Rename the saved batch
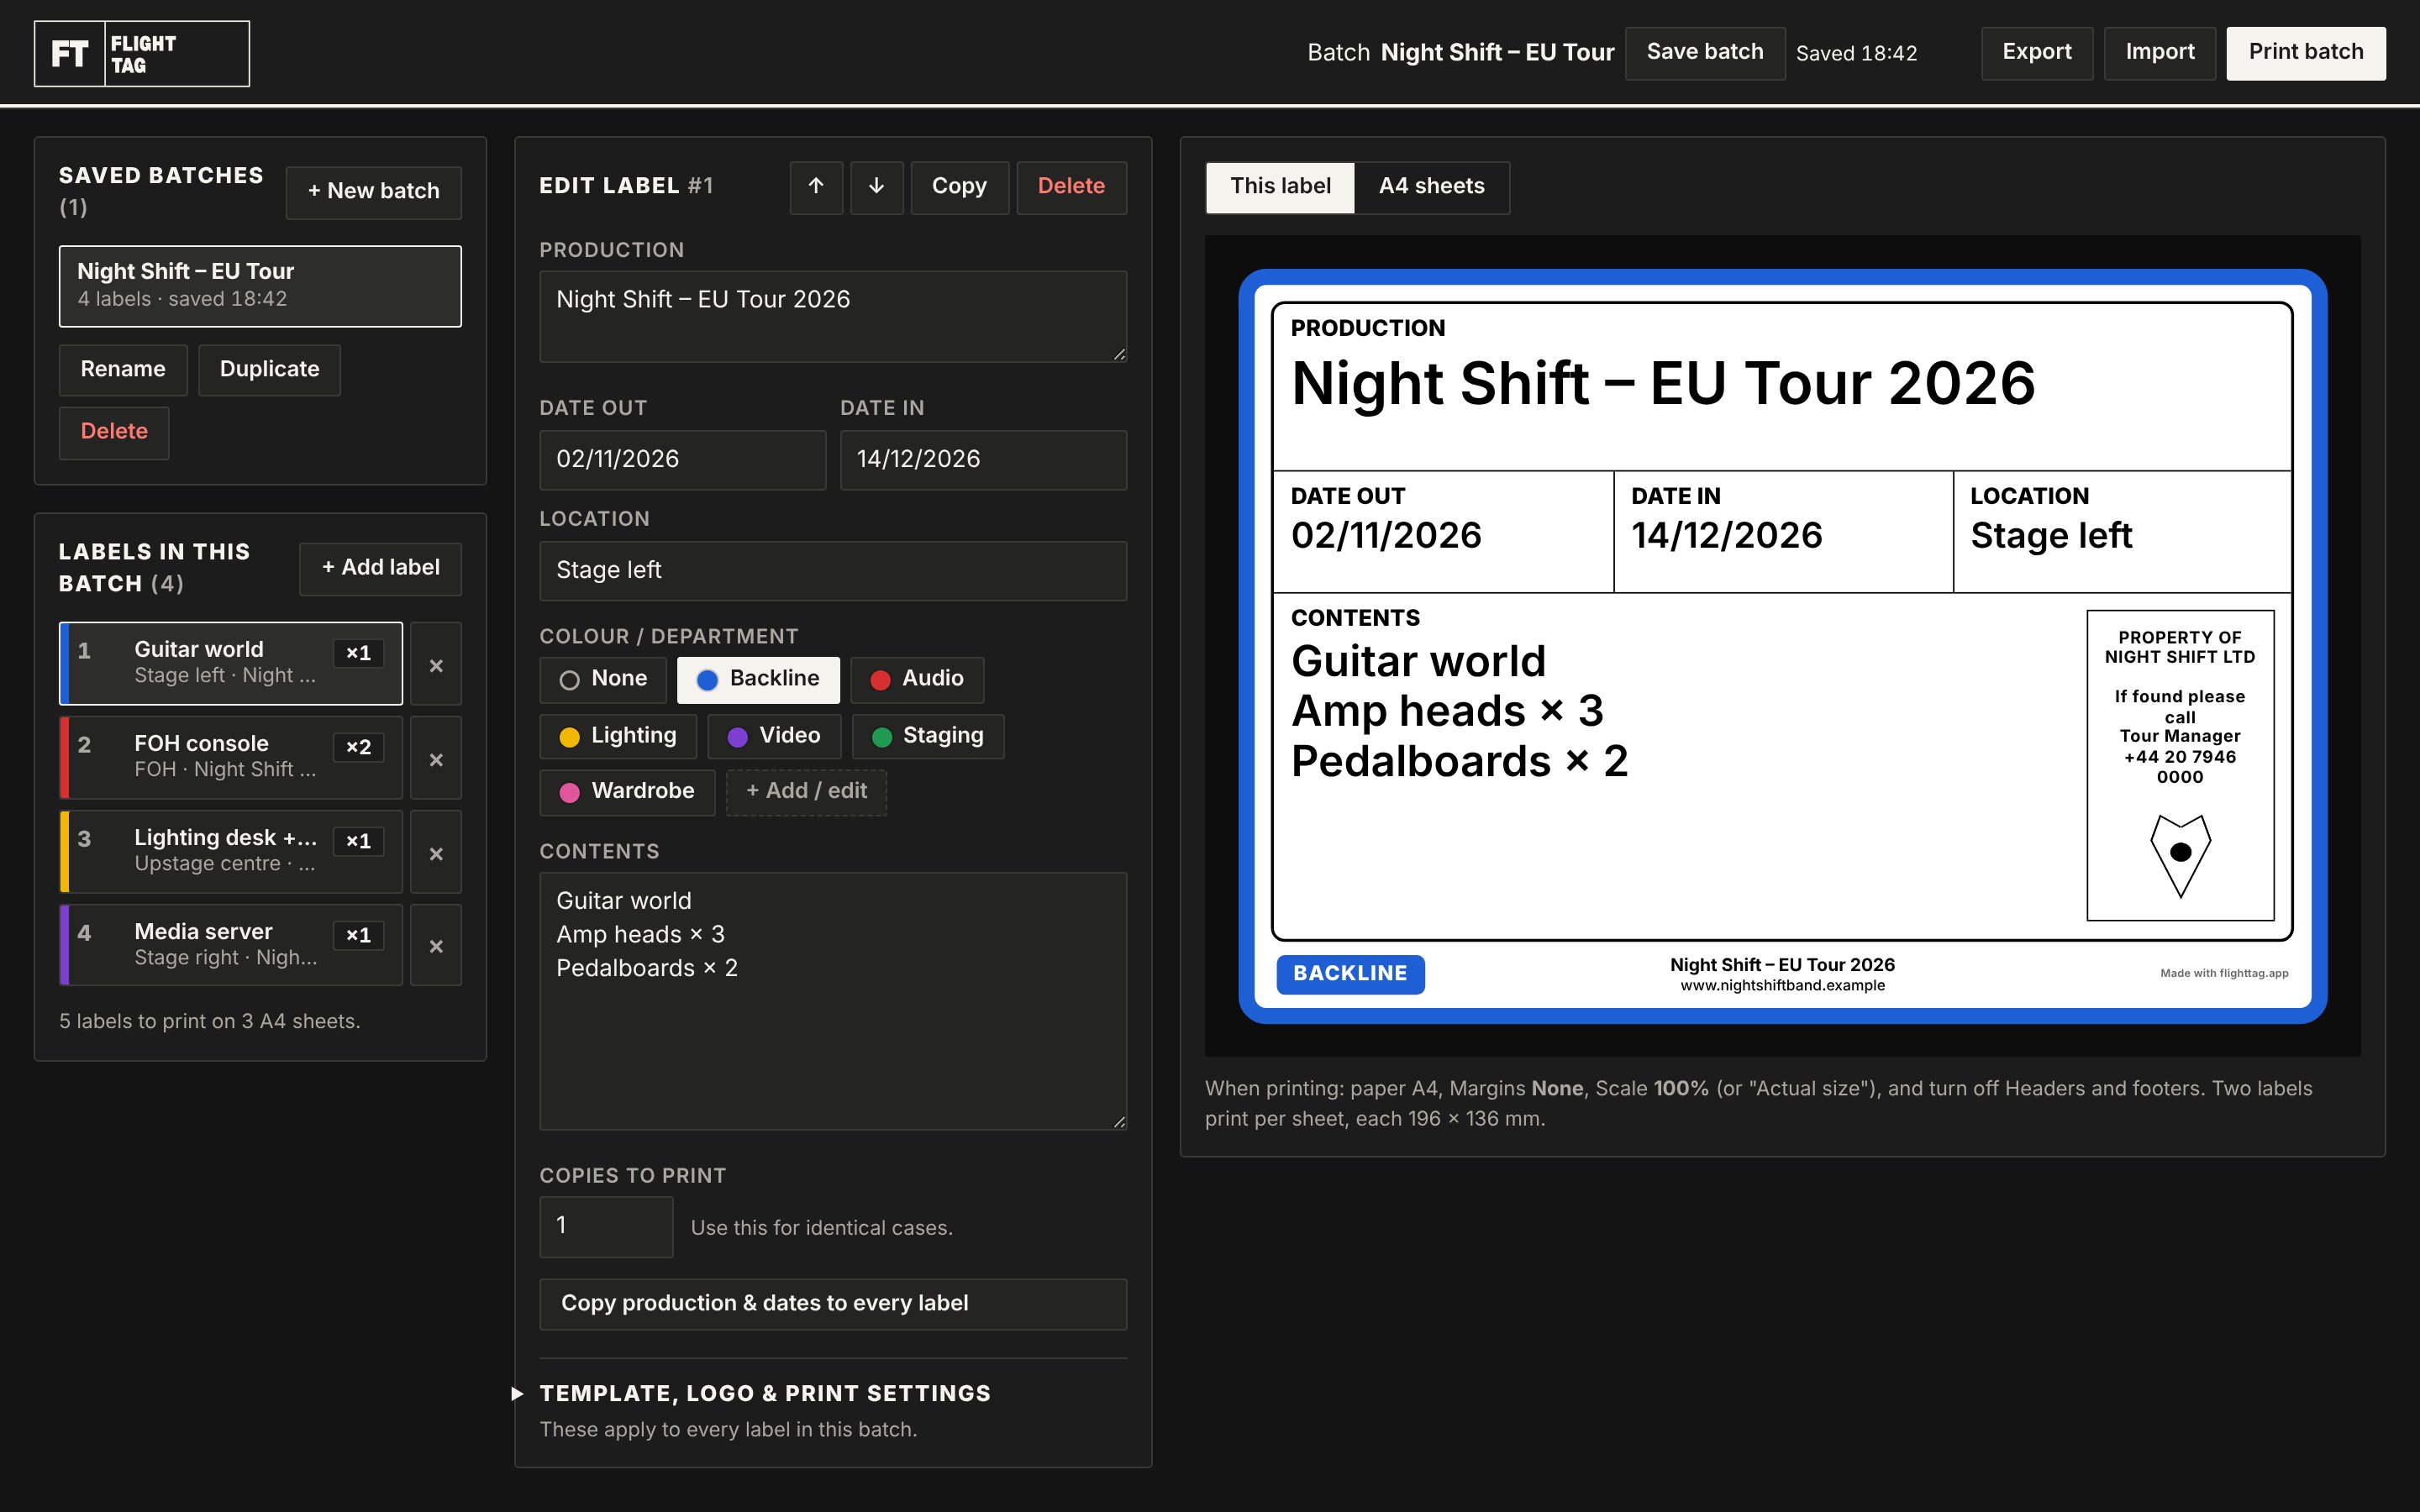Screen dimensions: 2420x1512 123,370
